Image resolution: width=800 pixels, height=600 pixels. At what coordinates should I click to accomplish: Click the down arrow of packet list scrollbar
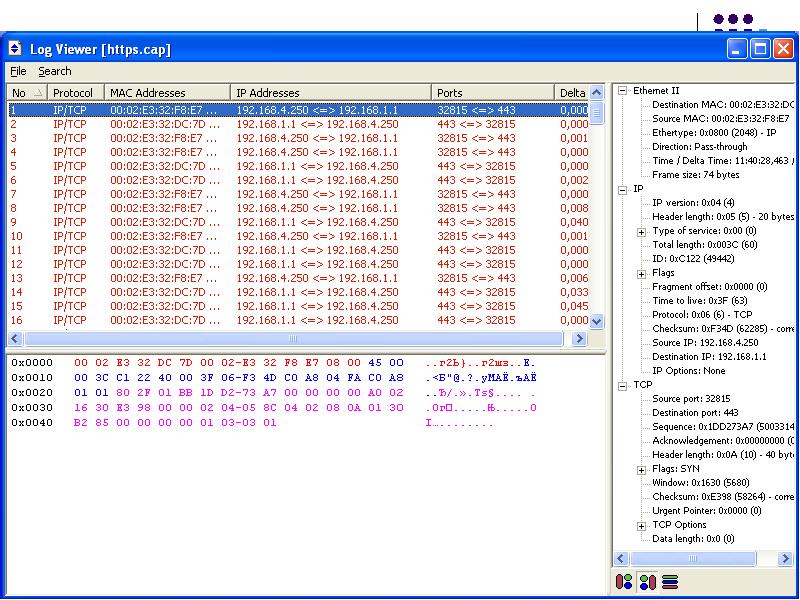click(x=597, y=321)
